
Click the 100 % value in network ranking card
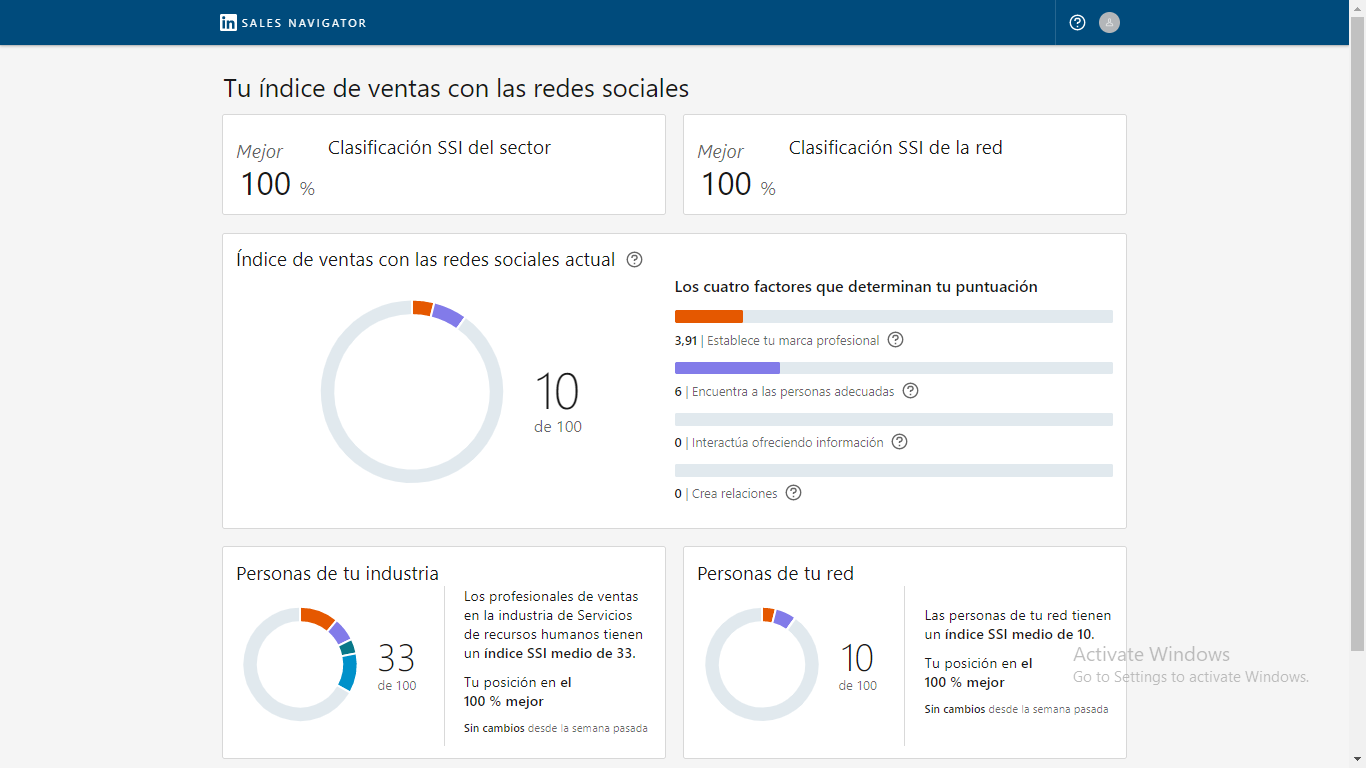tap(738, 185)
